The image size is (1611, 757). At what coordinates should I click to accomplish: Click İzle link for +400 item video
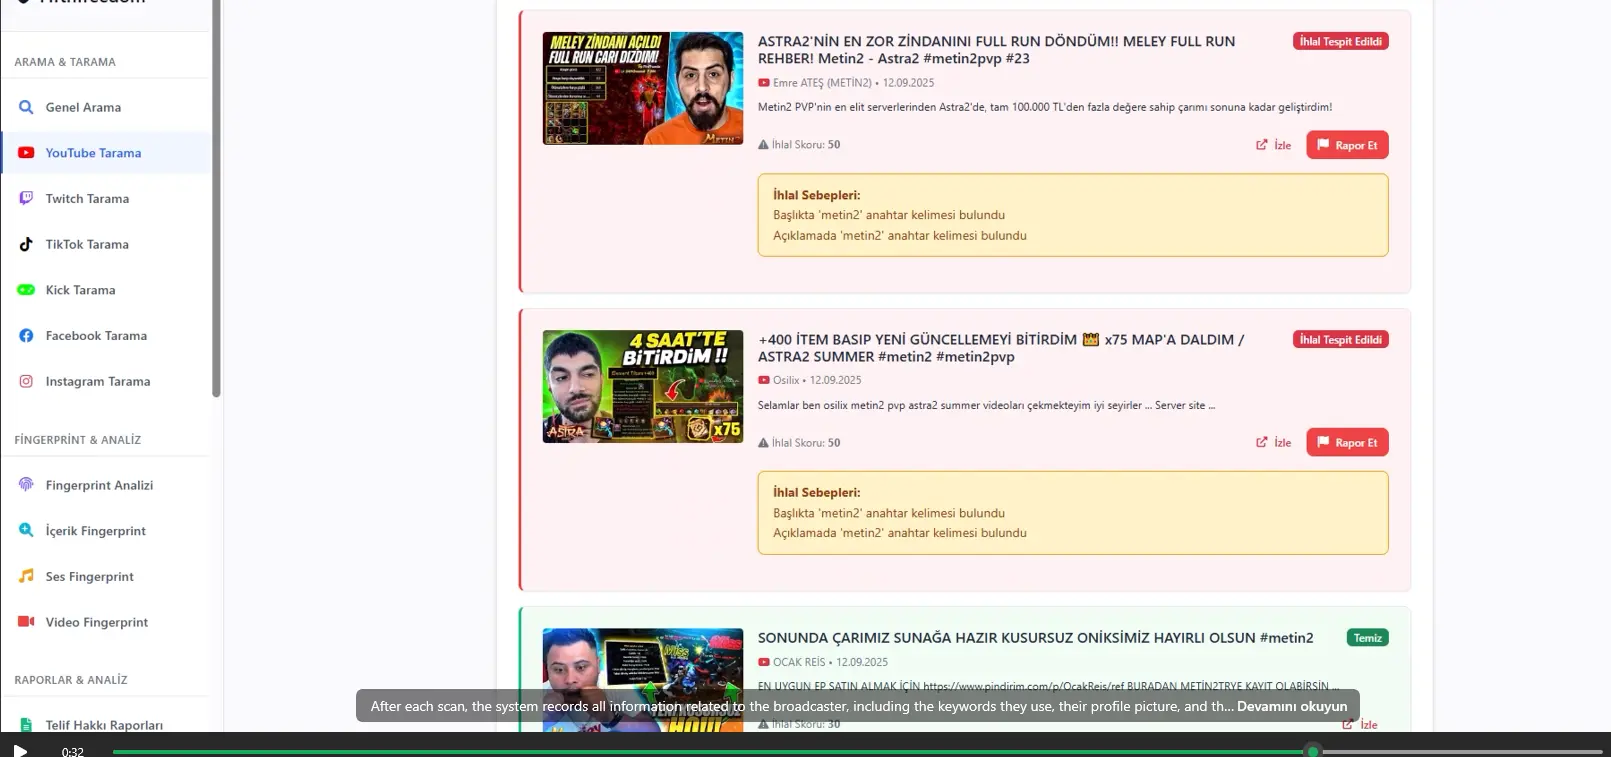[1273, 442]
